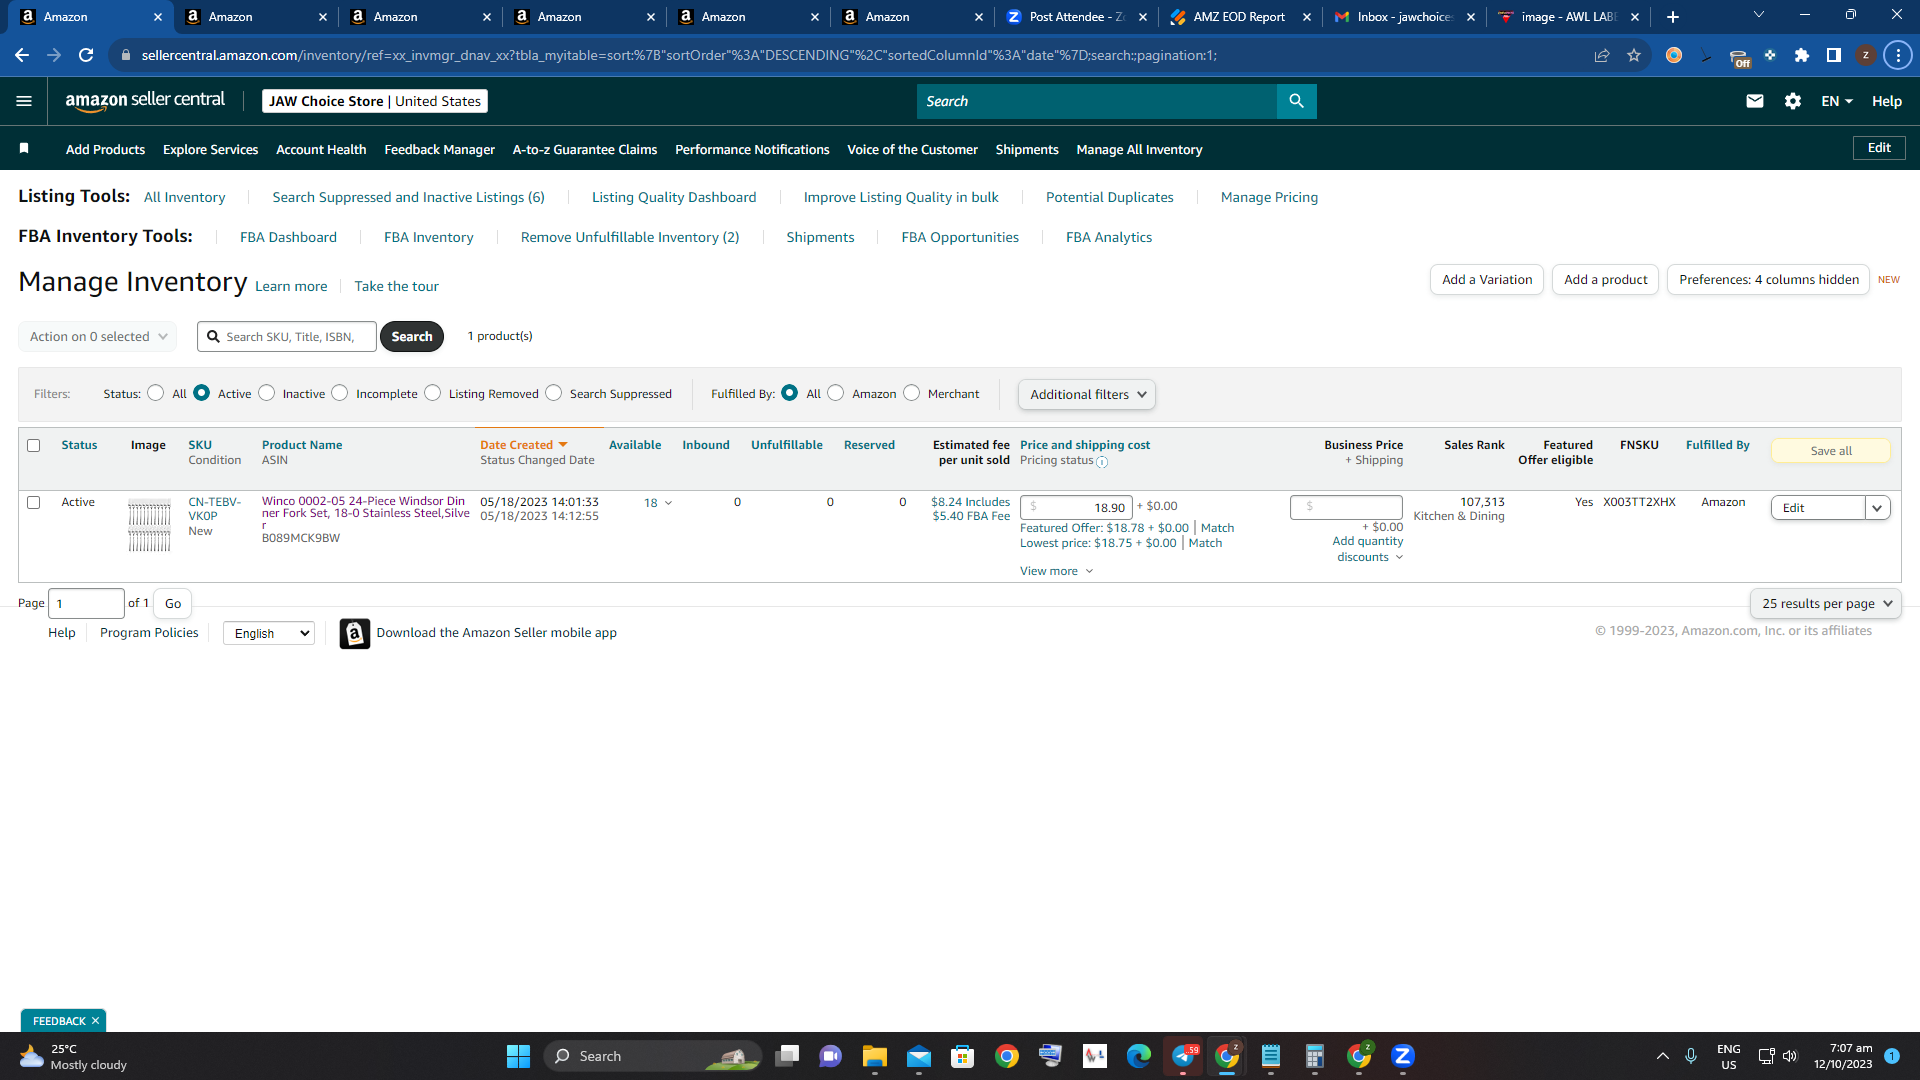Open Zoom from the taskbar

[x=1402, y=1056]
